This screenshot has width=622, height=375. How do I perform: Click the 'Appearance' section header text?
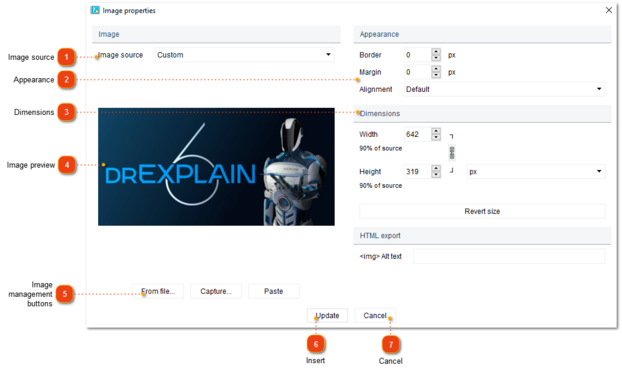pyautogui.click(x=379, y=34)
